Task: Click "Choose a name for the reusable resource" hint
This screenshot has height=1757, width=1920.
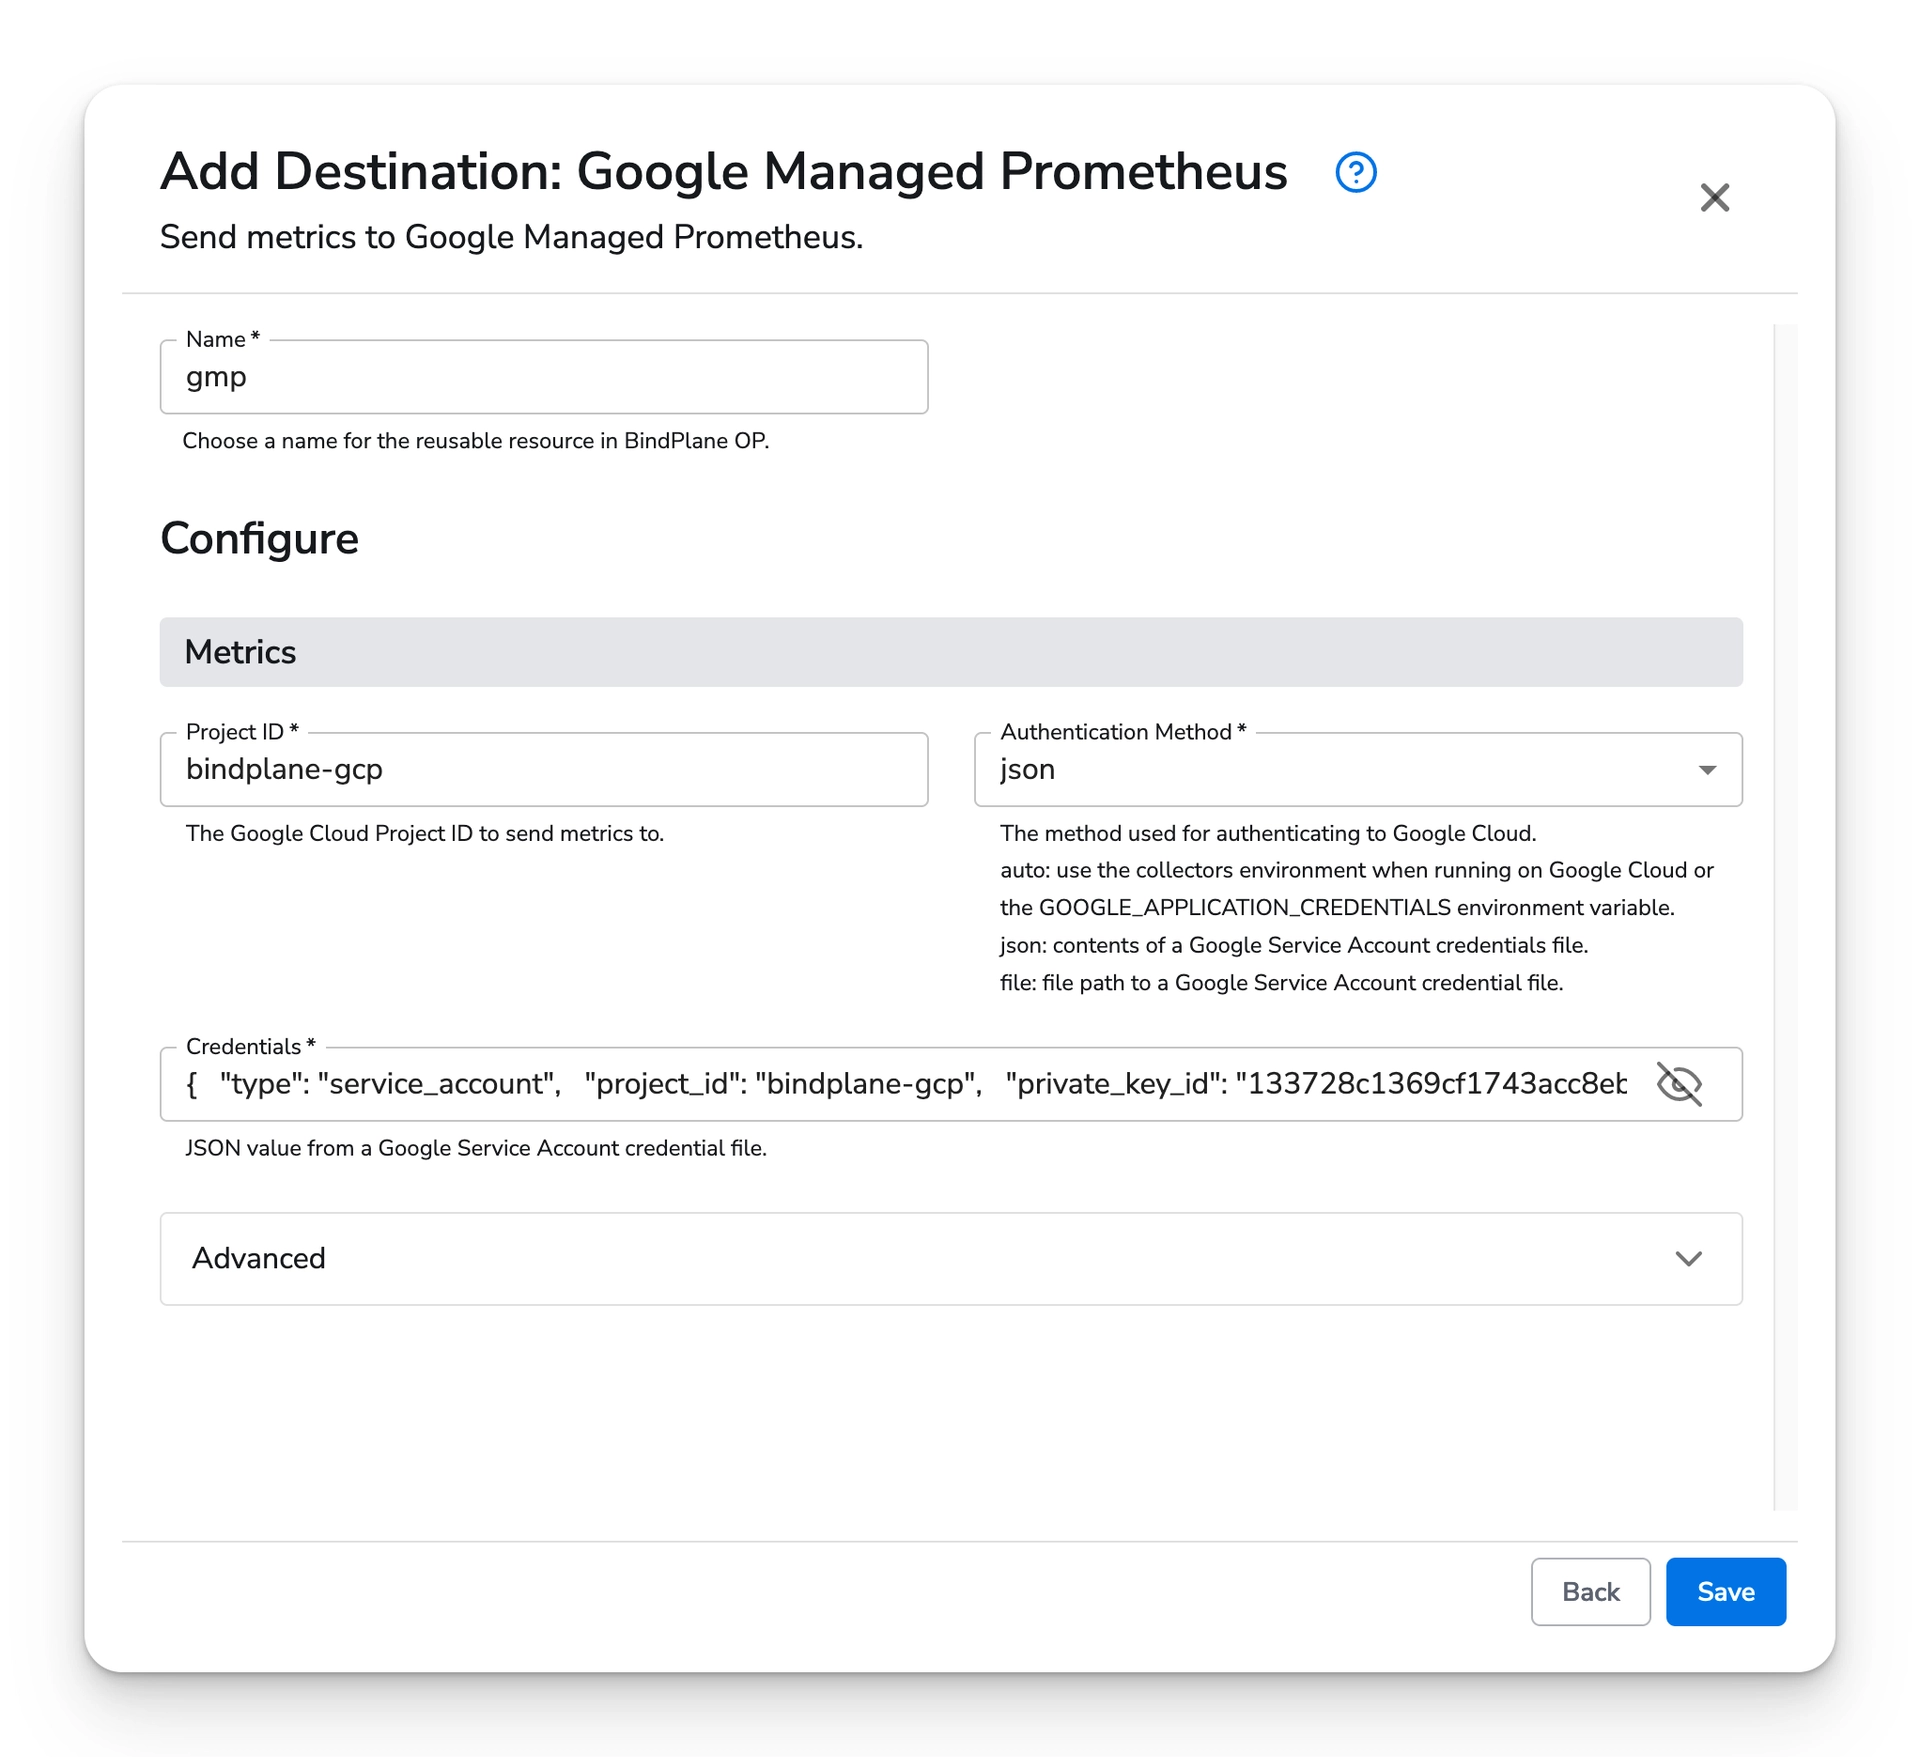Action: (475, 441)
